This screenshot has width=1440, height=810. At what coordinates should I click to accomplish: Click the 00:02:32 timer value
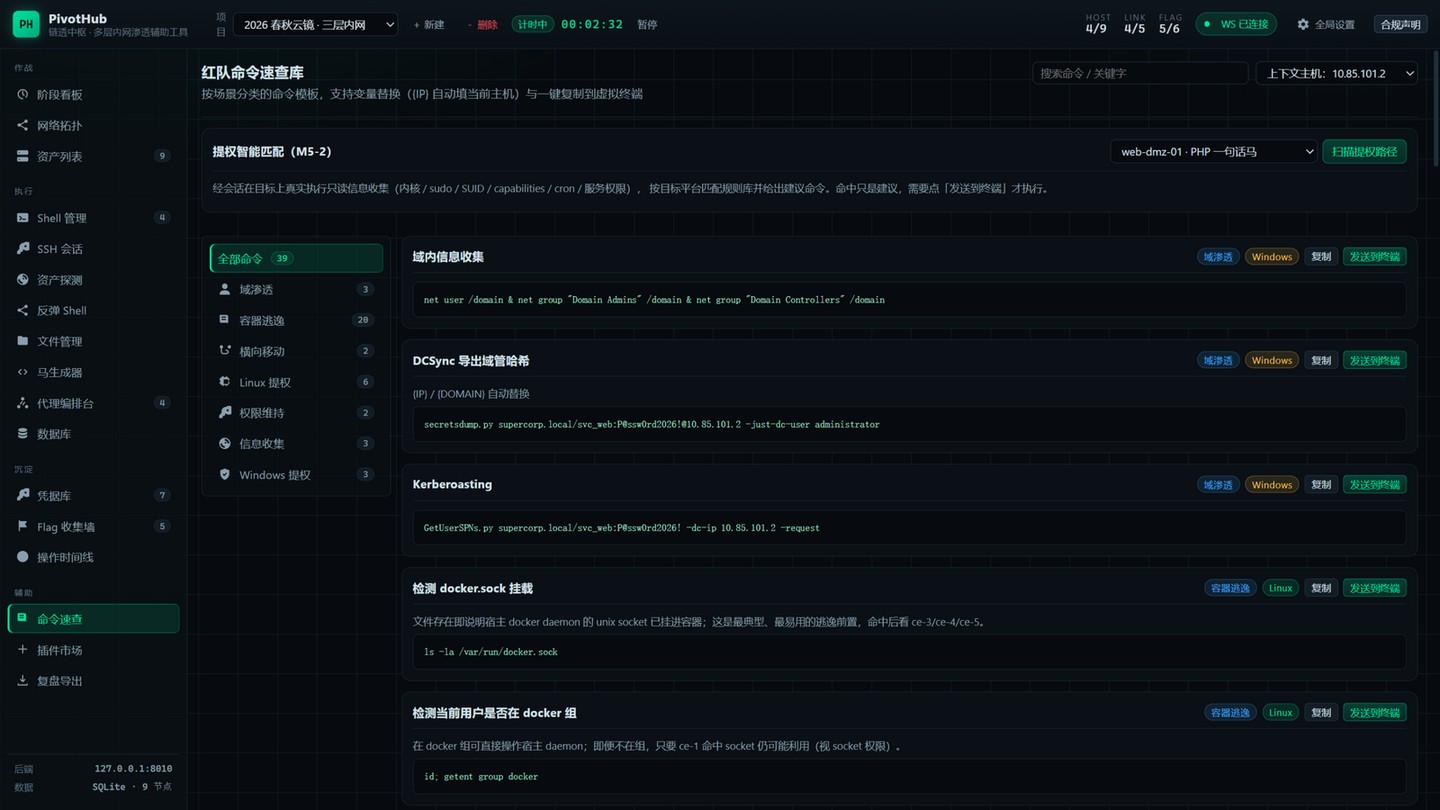pos(592,24)
